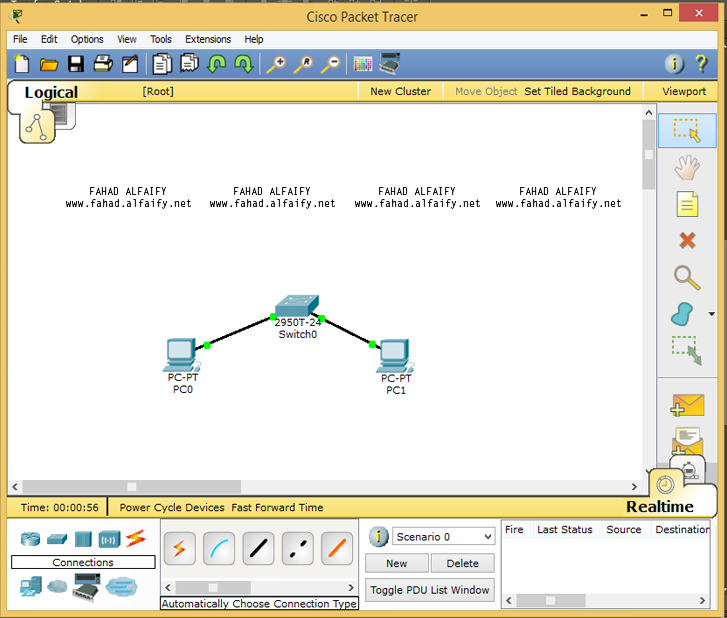
Task: Paste using the paste toolbar icon
Action: point(189,64)
